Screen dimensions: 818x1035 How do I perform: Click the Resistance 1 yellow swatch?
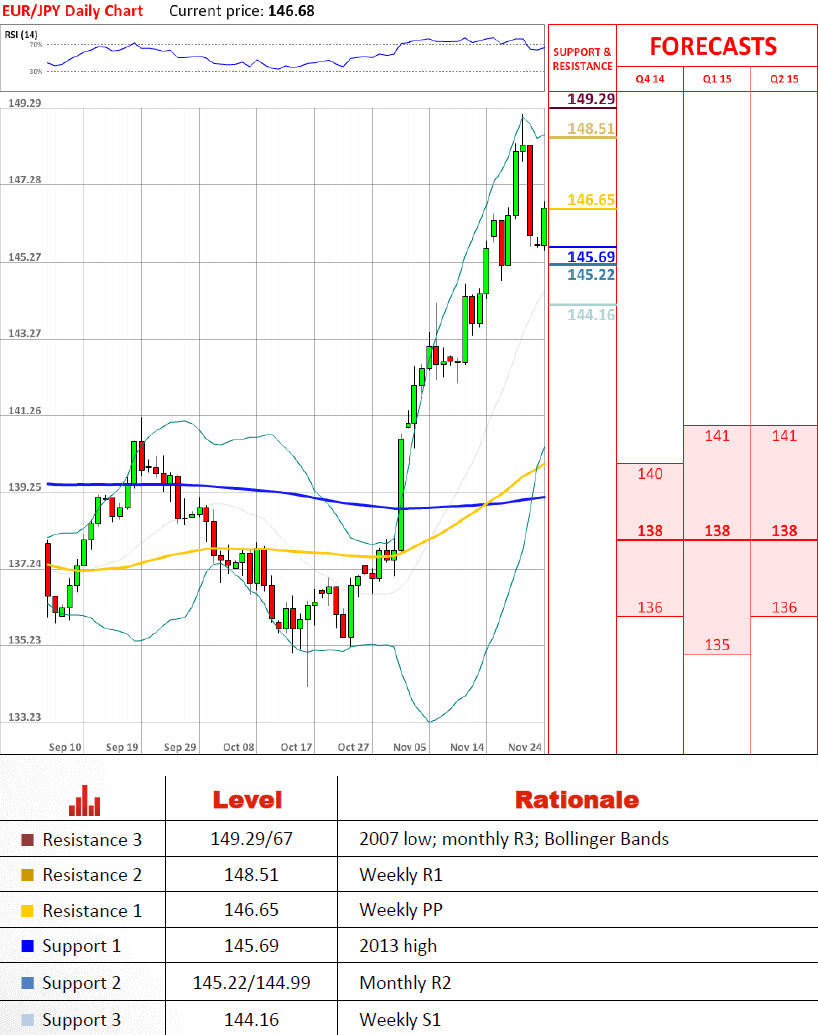pyautogui.click(x=27, y=911)
